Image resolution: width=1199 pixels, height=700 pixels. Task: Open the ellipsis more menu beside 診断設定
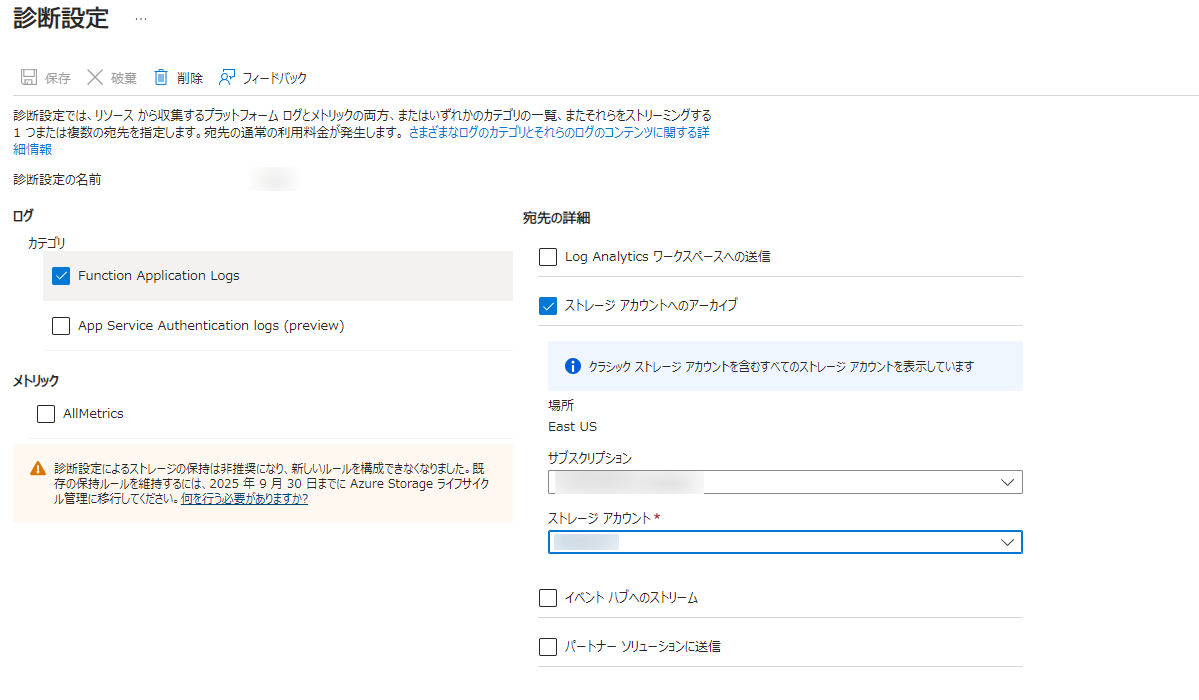[141, 19]
